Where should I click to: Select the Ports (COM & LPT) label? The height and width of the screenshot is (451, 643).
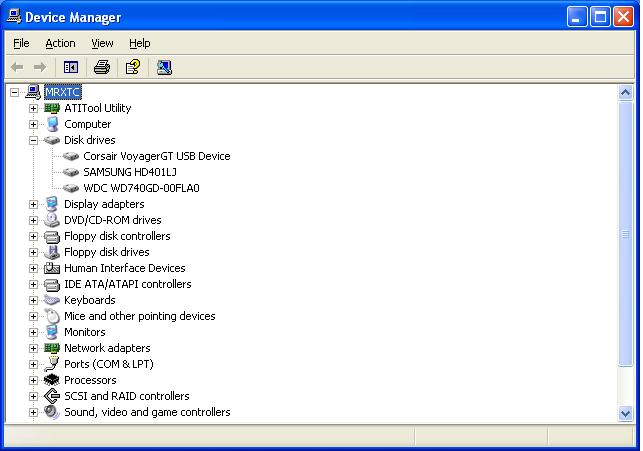(x=109, y=364)
